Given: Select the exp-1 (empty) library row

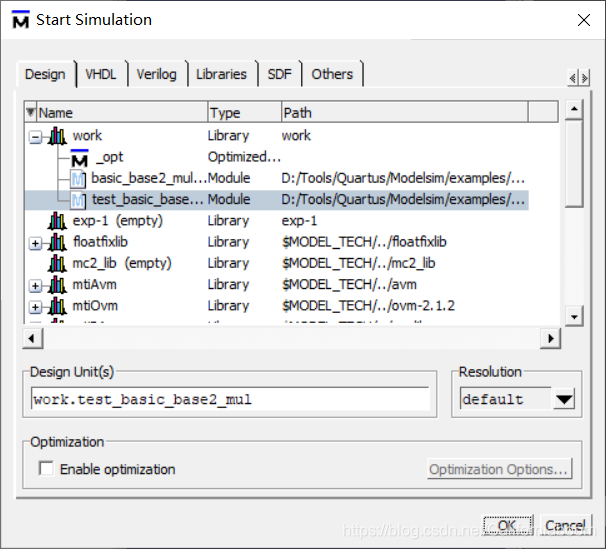Looking at the screenshot, I should tap(276, 221).
